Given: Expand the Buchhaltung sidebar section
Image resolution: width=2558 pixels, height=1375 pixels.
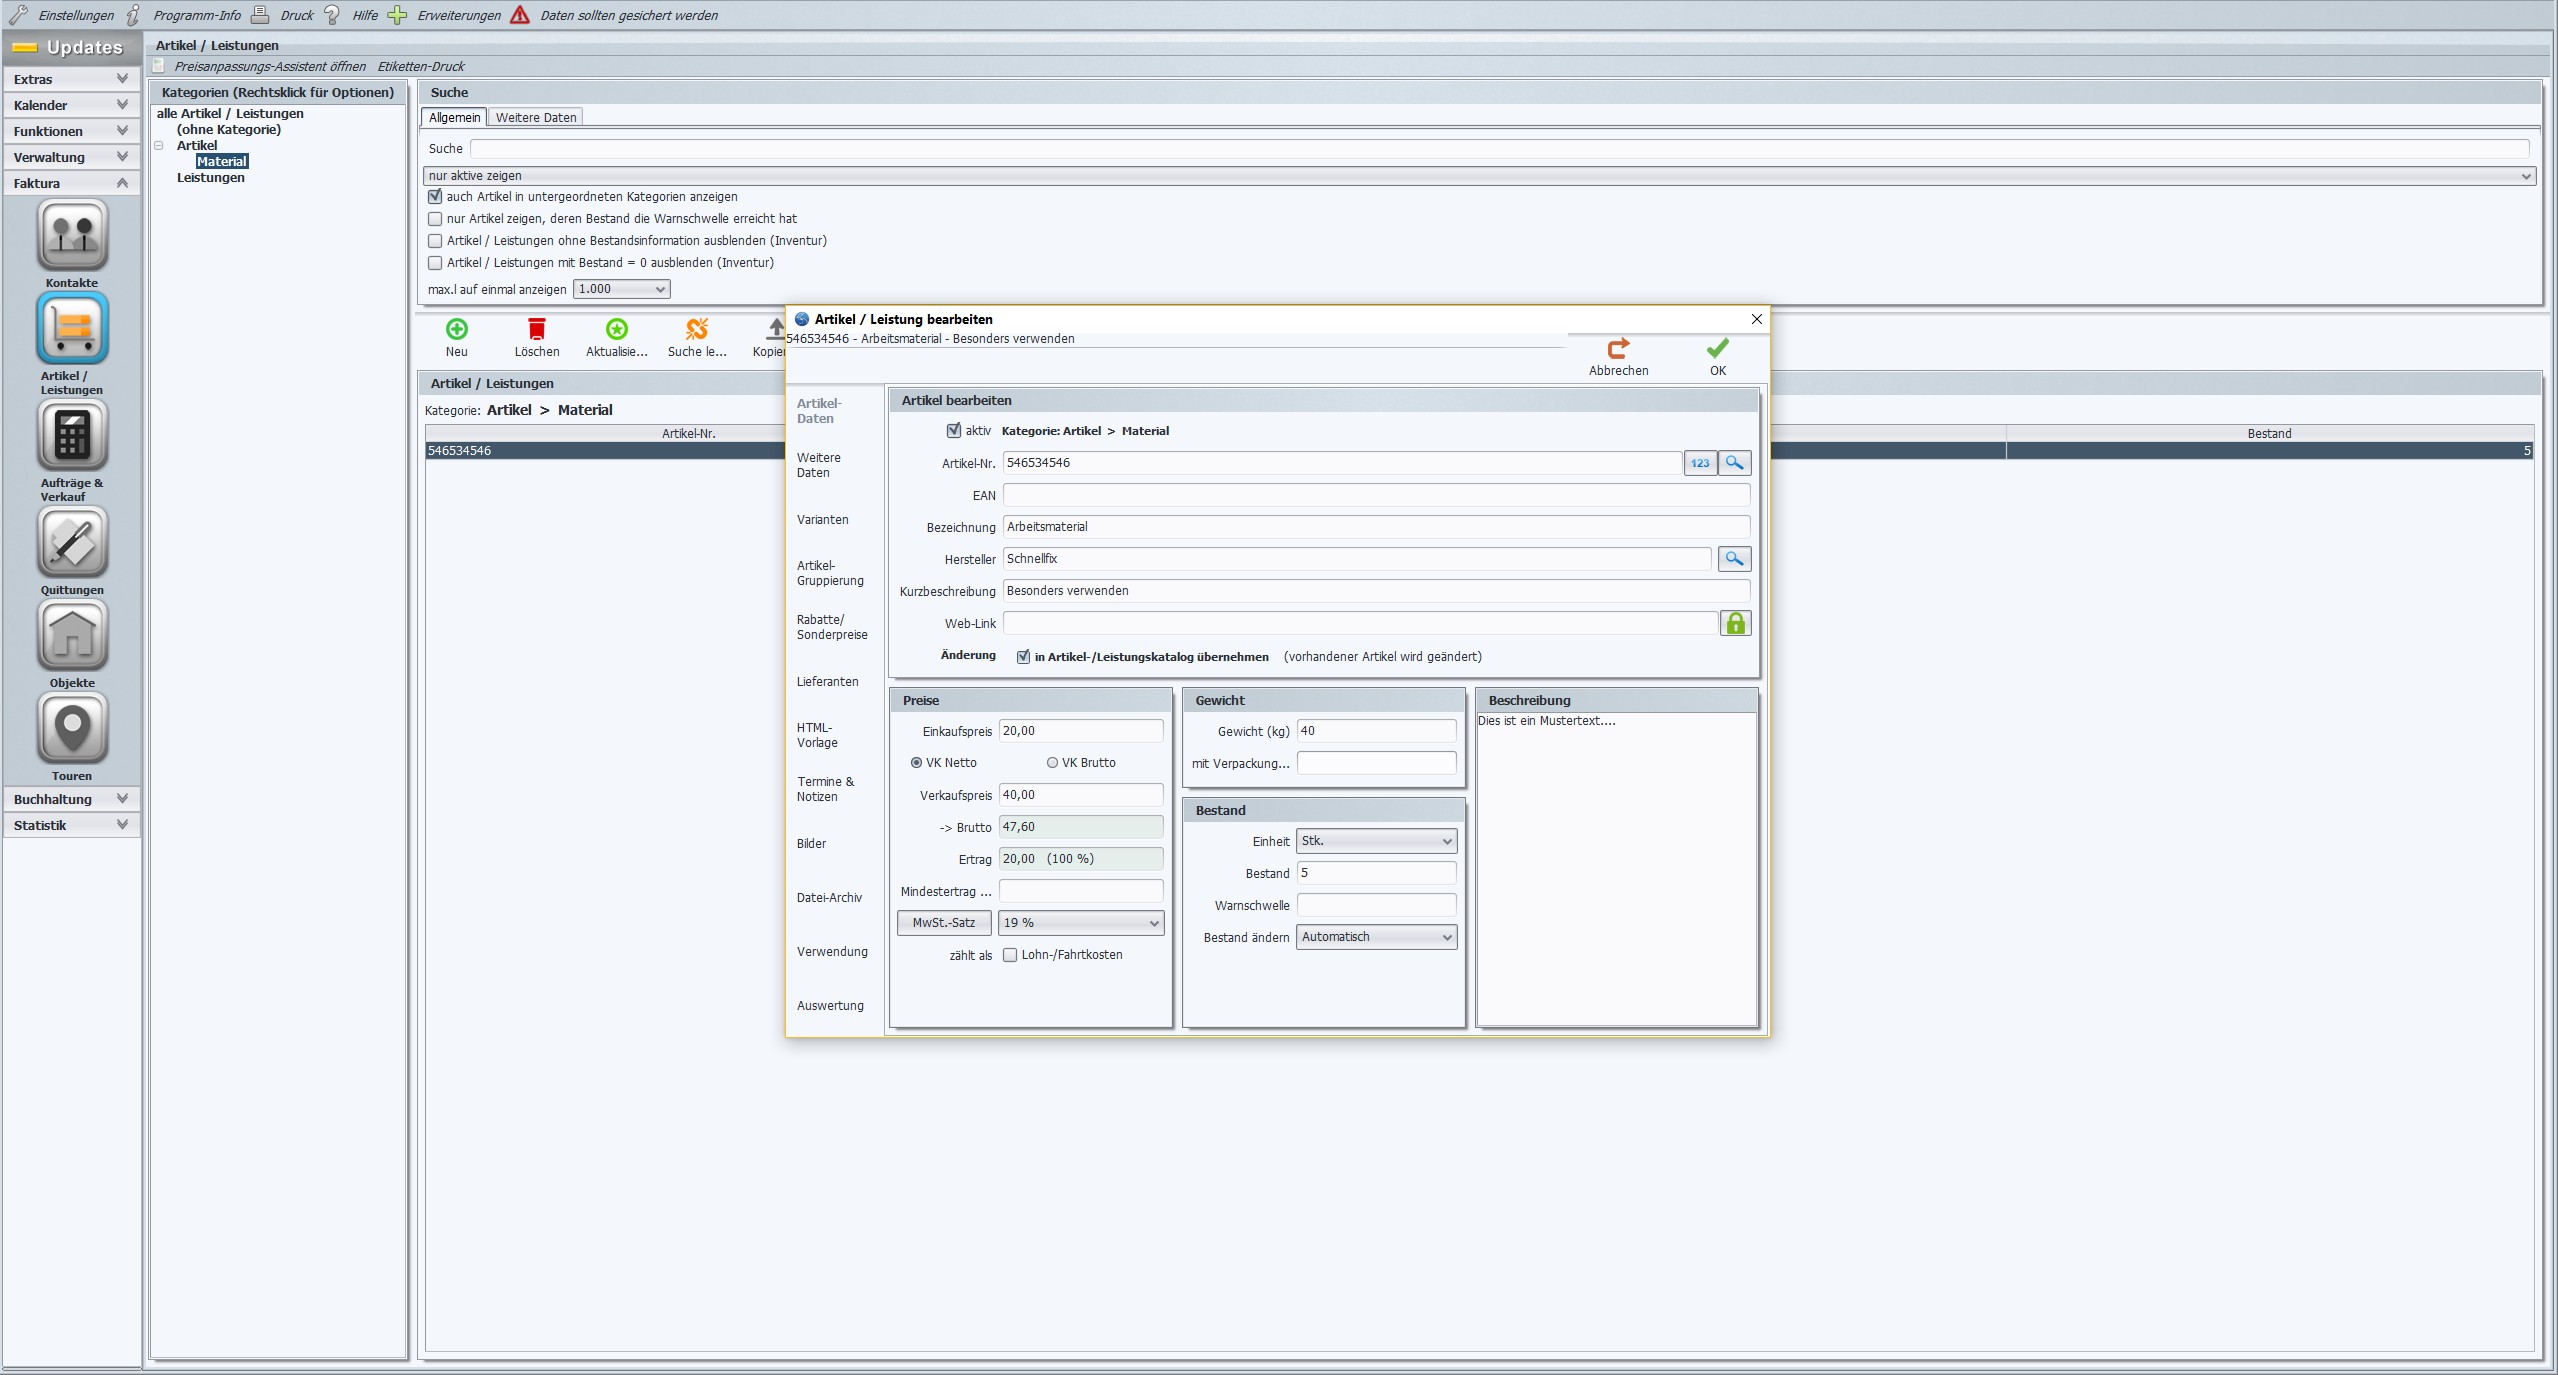Looking at the screenshot, I should (72, 799).
